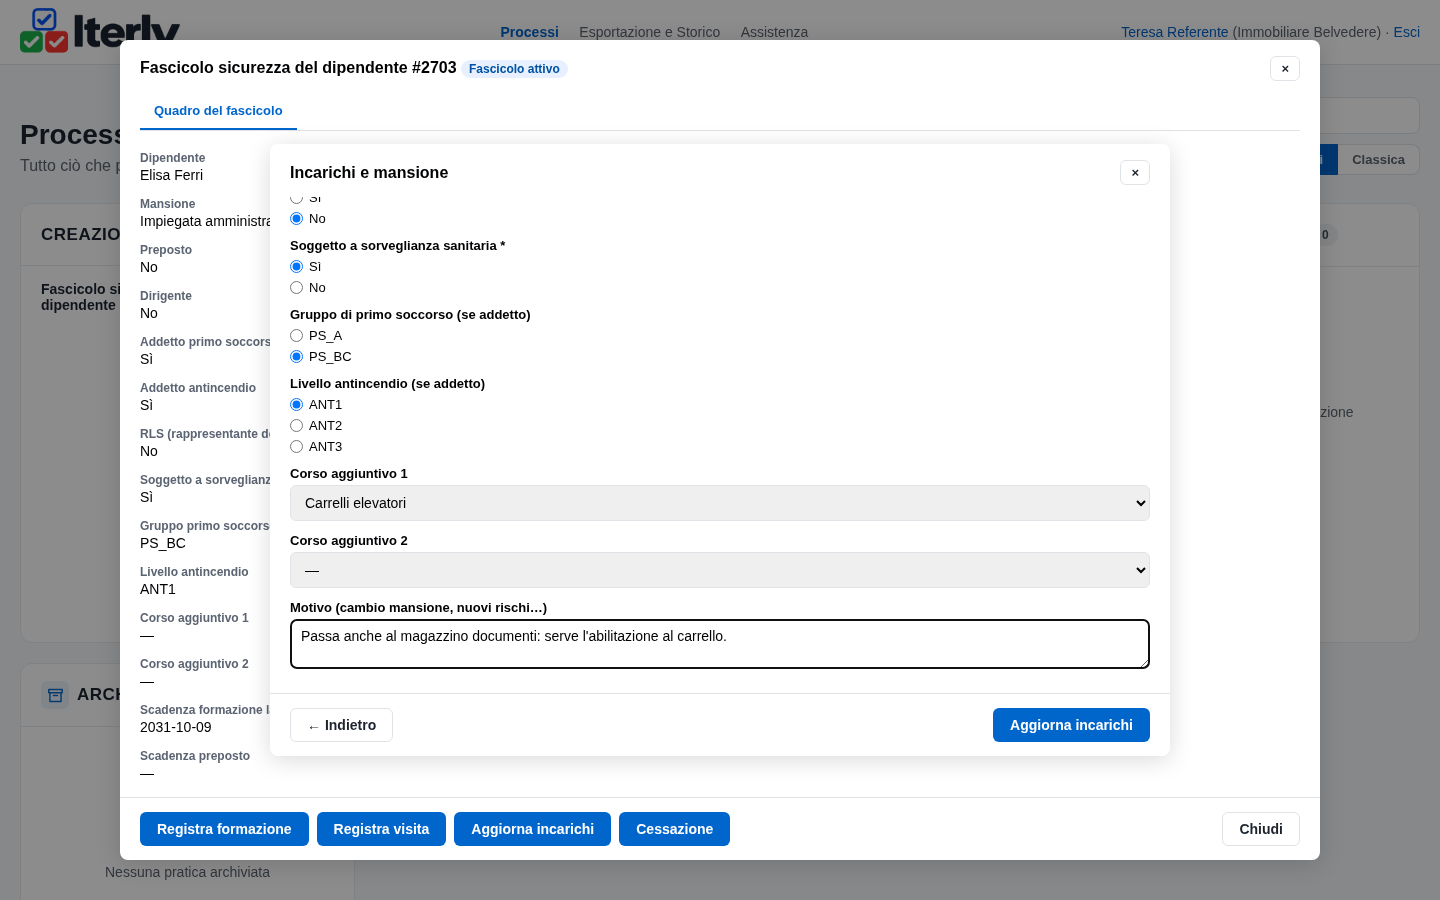
Task: Click the Cessazione button
Action: [674, 829]
